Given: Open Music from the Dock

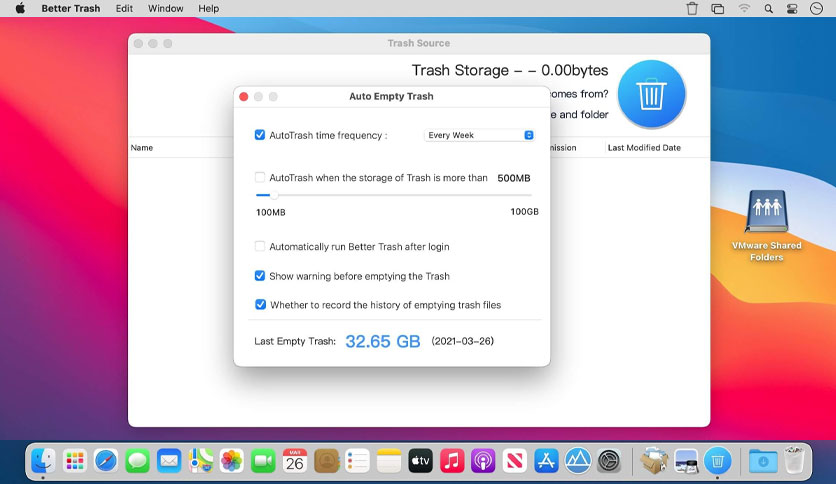Looking at the screenshot, I should (x=452, y=461).
